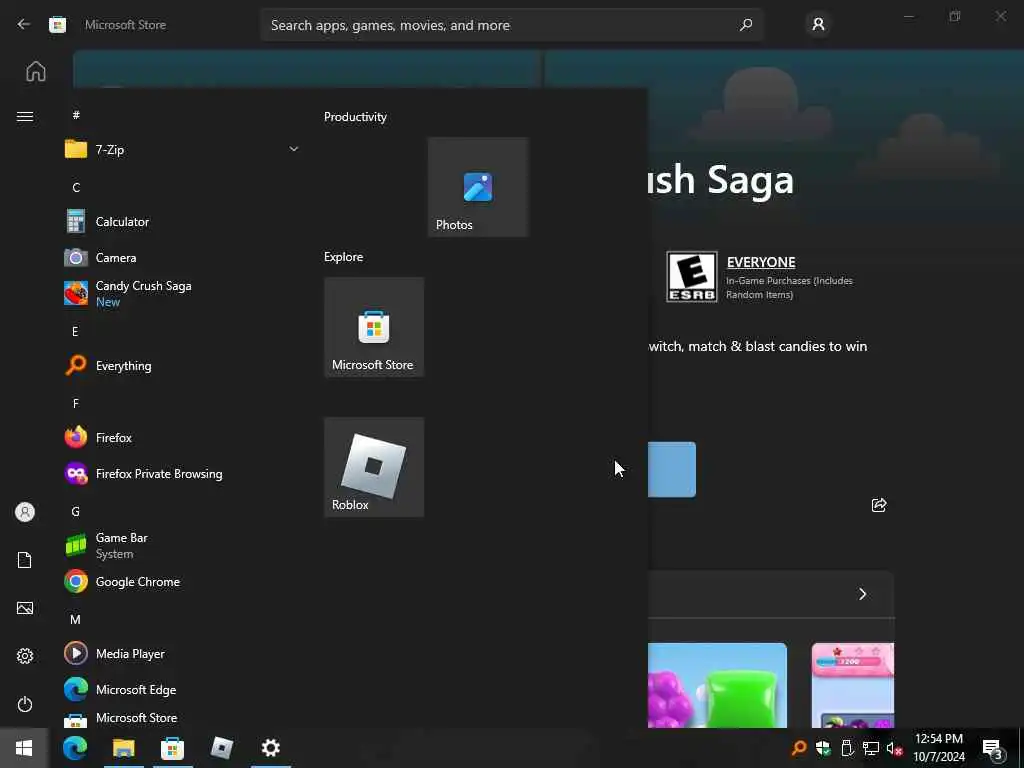Image resolution: width=1024 pixels, height=768 pixels.
Task: Open Documents from Start sidebar
Action: [25, 560]
